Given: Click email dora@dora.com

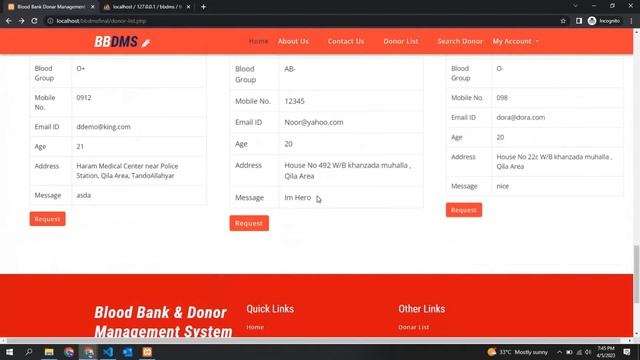Looking at the screenshot, I should pos(520,117).
